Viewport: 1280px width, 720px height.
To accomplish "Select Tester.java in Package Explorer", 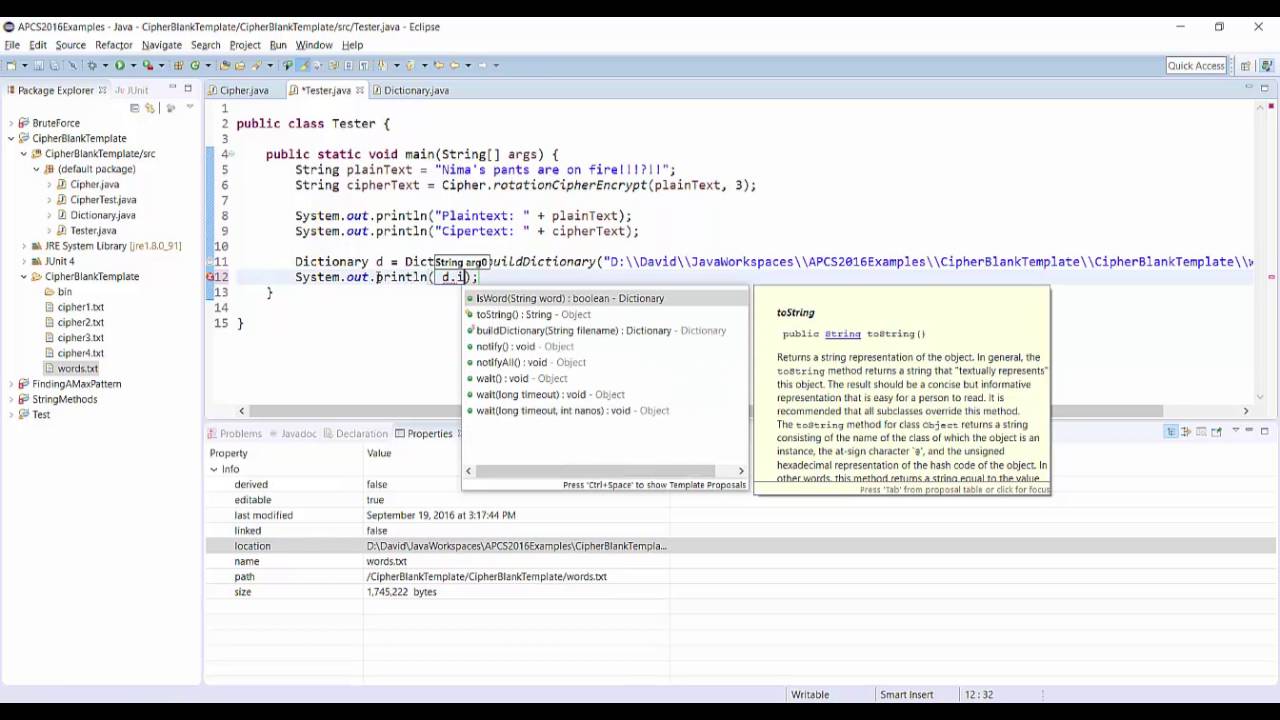I will (x=93, y=231).
